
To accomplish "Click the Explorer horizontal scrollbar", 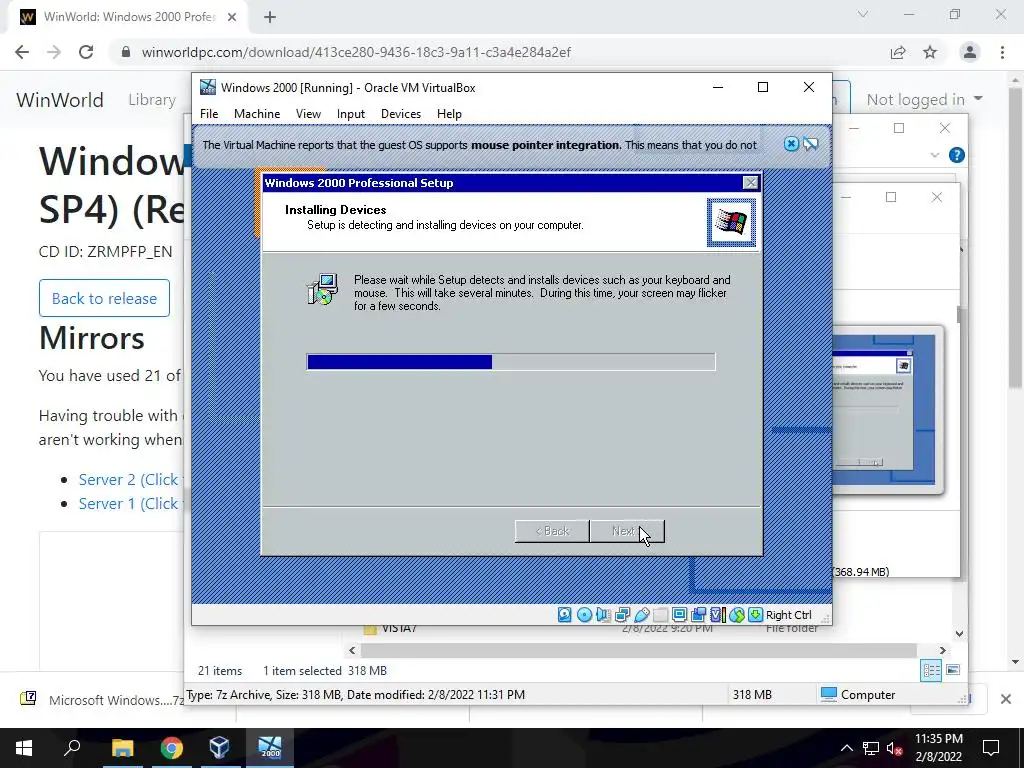I will [639, 650].
